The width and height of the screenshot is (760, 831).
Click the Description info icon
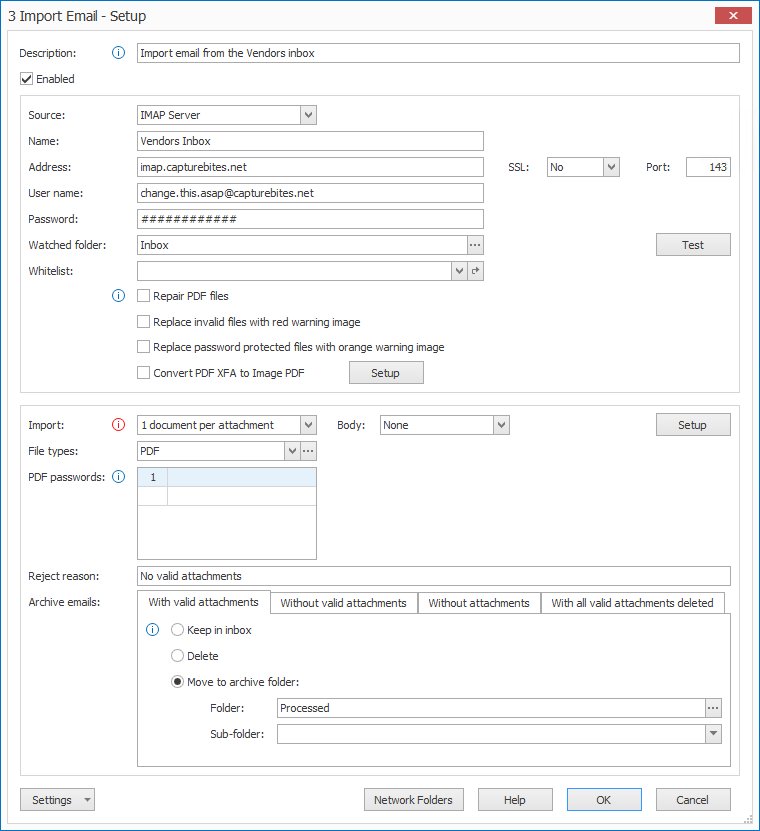pos(118,53)
